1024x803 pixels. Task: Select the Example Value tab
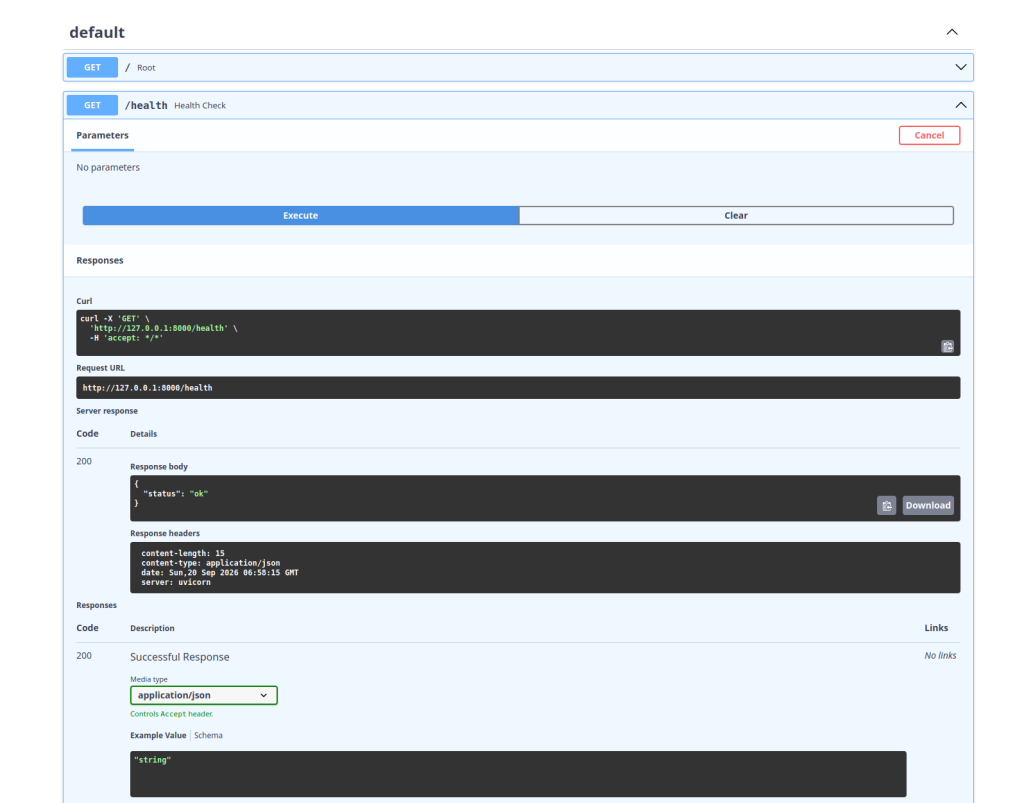[158, 735]
